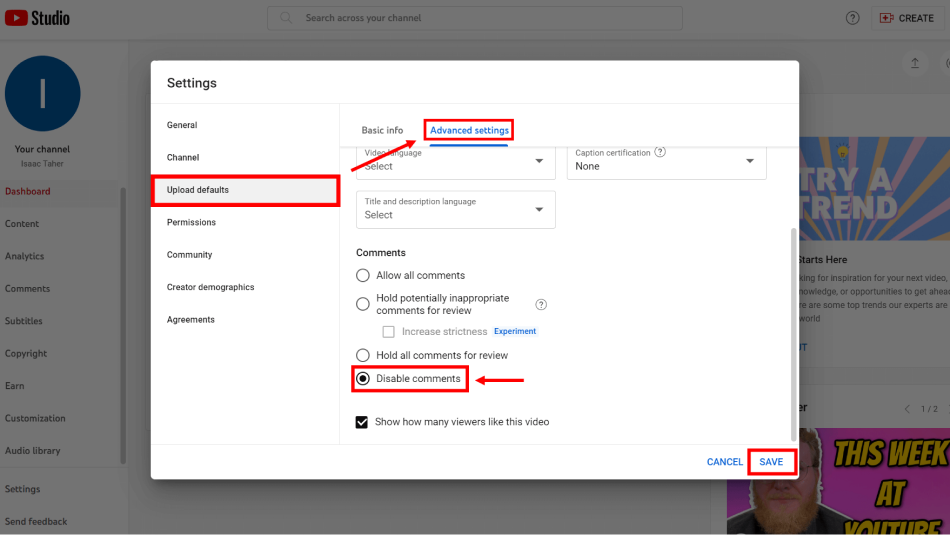Open Agreements settings section

(245, 320)
